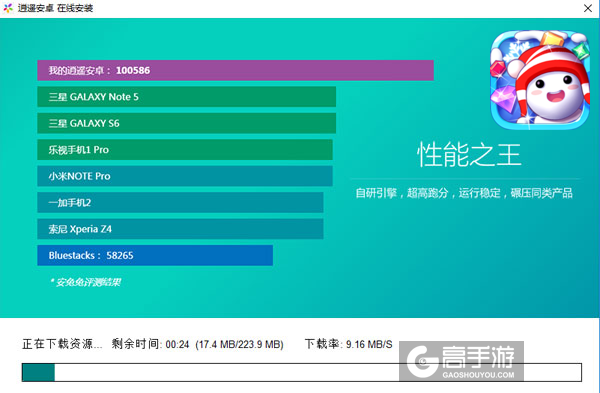Select the 乐视手机1 Pro bar

(x=185, y=150)
